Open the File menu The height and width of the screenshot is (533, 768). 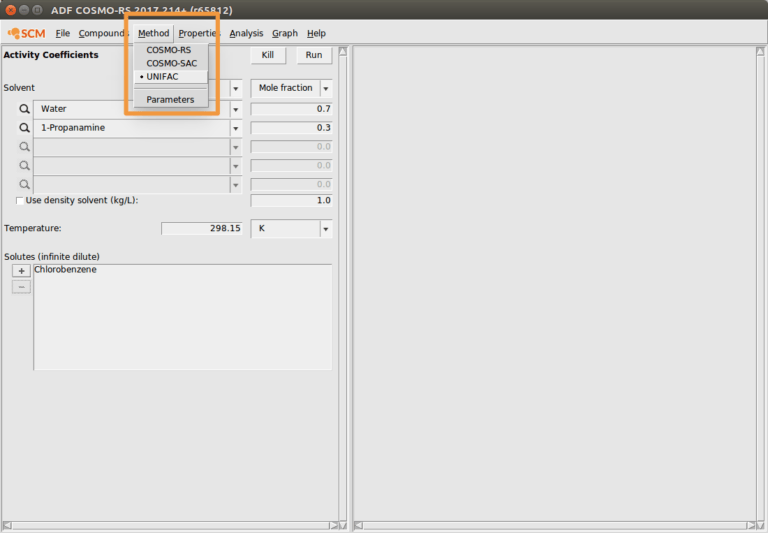63,33
